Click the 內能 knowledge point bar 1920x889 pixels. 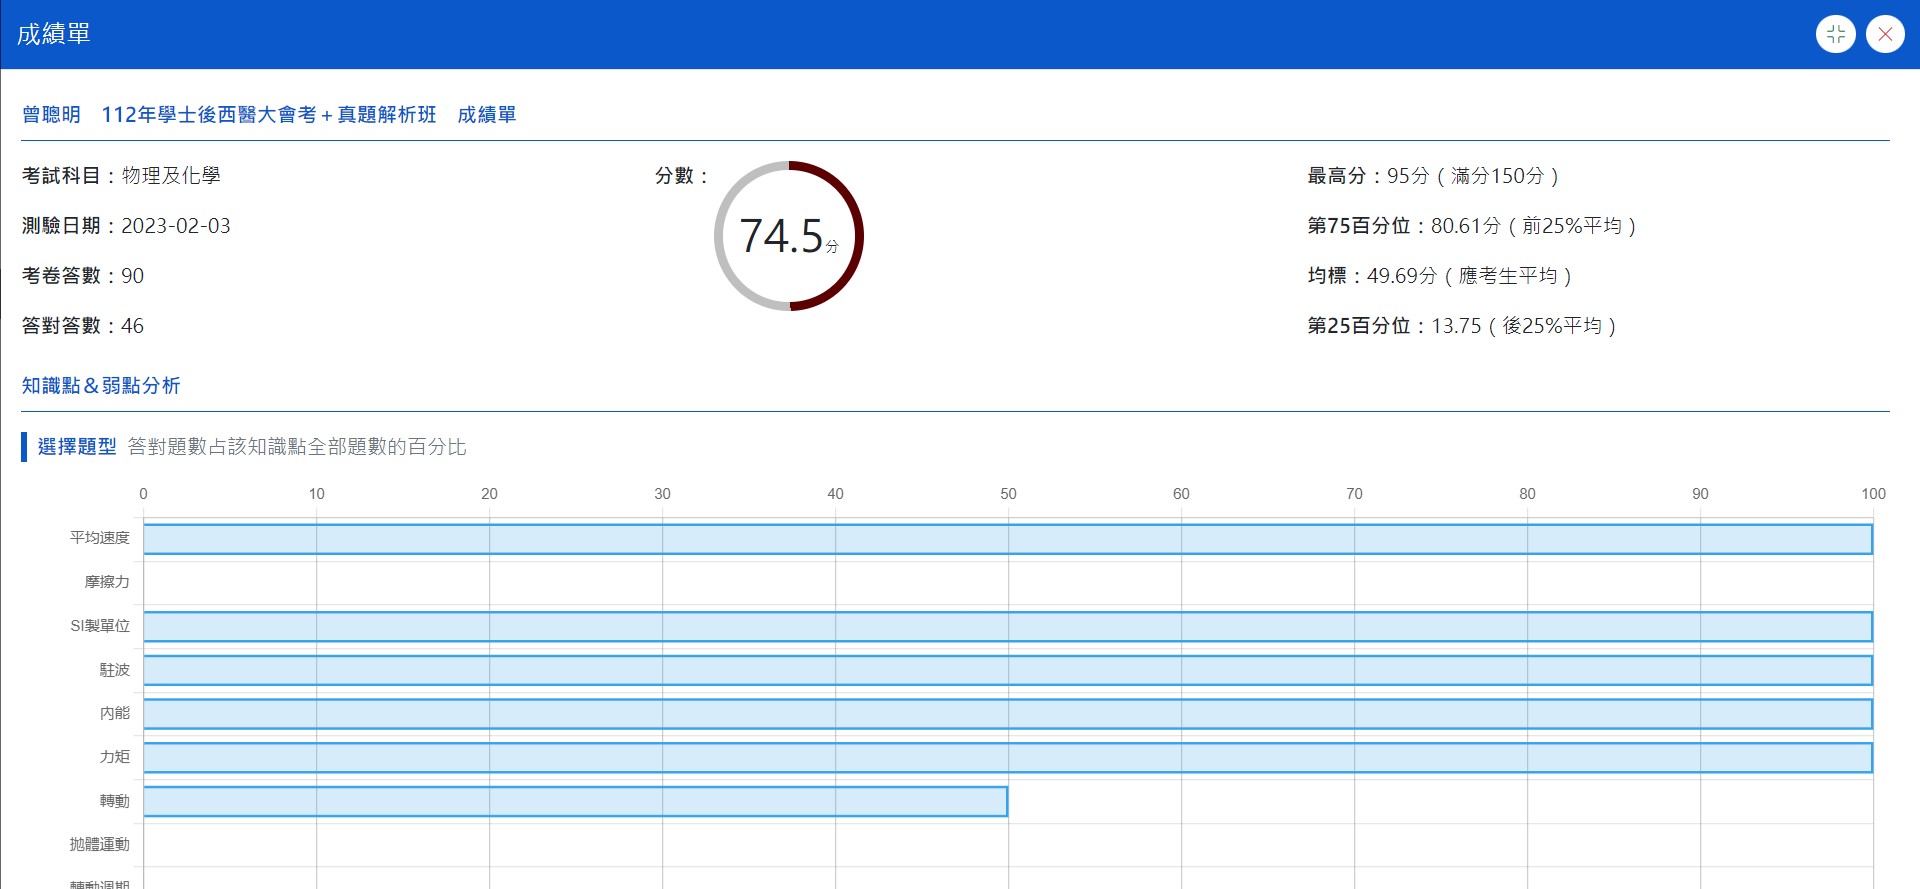click(1008, 714)
